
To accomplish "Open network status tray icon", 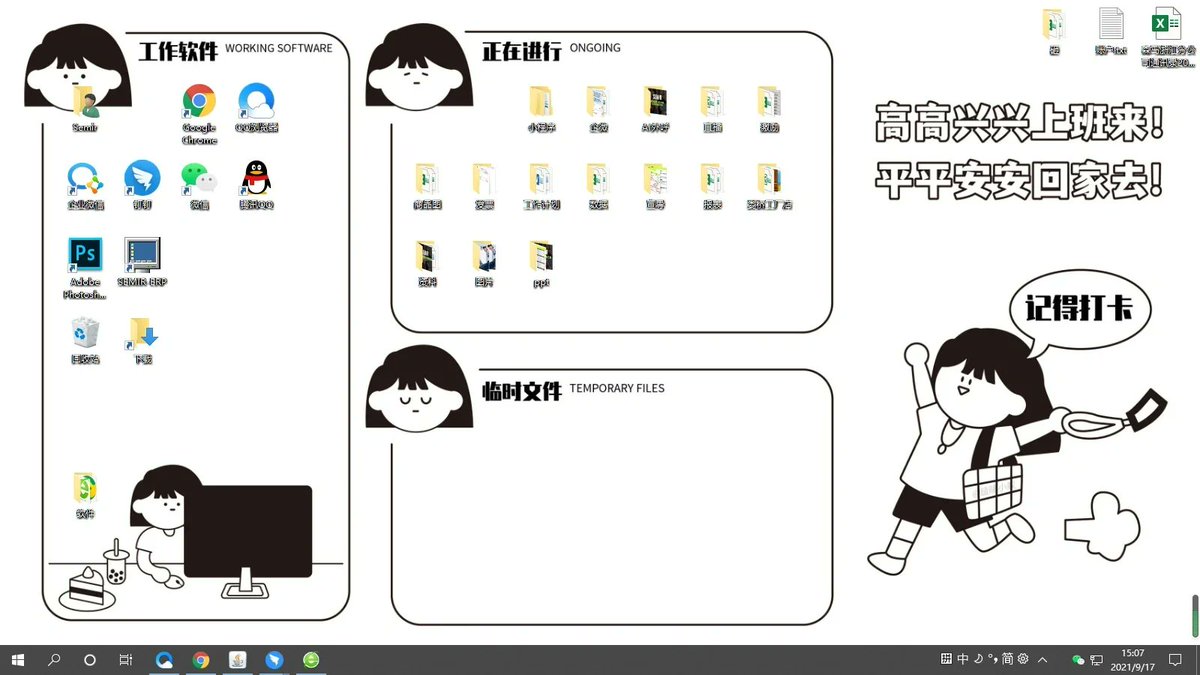I will tap(1097, 660).
